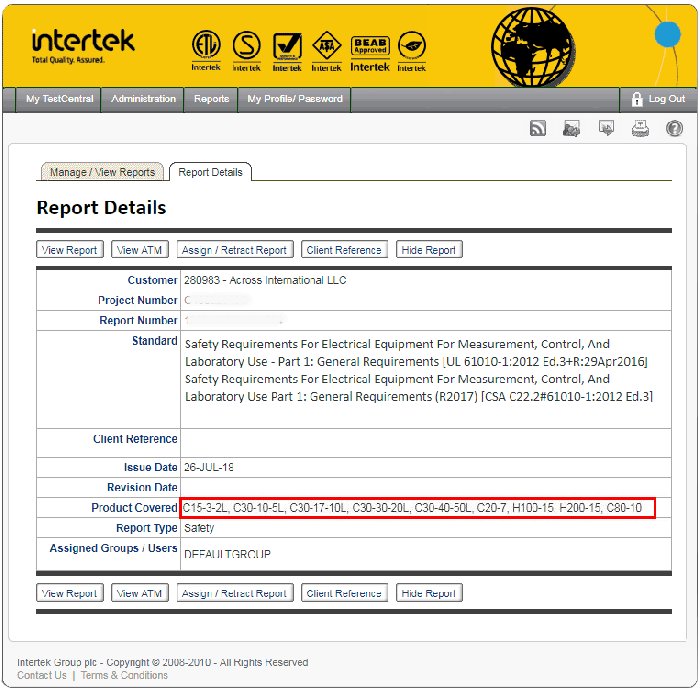Viewport: 700px width, 693px height.
Task: Open the Terms & Conditions link
Action: click(124, 676)
